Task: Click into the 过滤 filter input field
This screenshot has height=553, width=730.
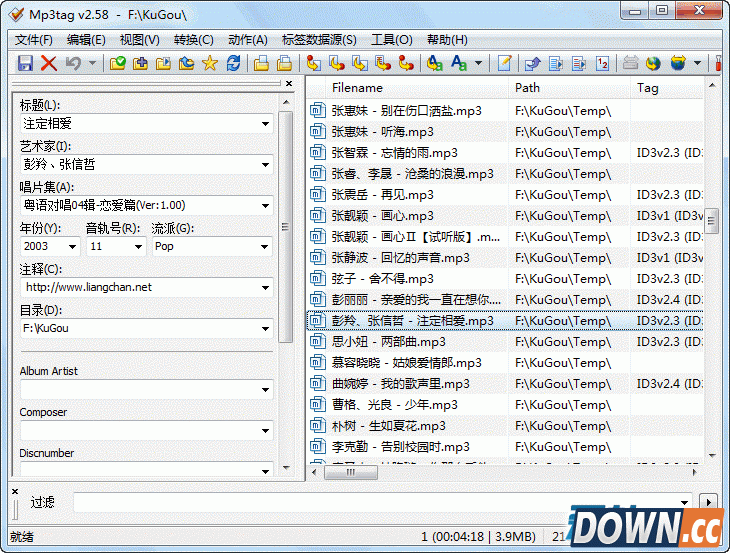Action: pyautogui.click(x=380, y=501)
